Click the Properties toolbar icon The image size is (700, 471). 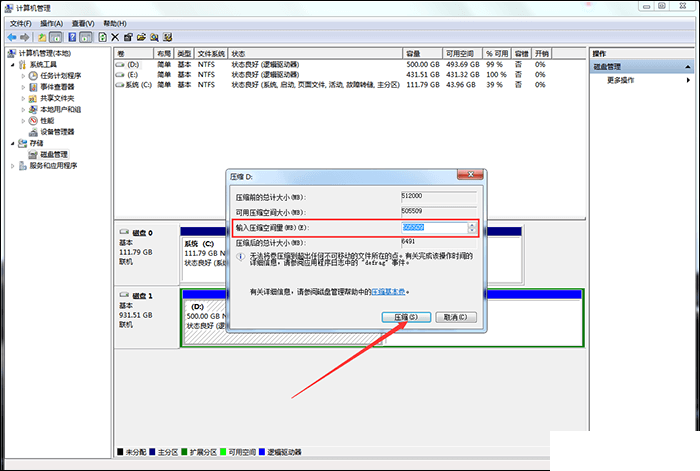(128, 38)
